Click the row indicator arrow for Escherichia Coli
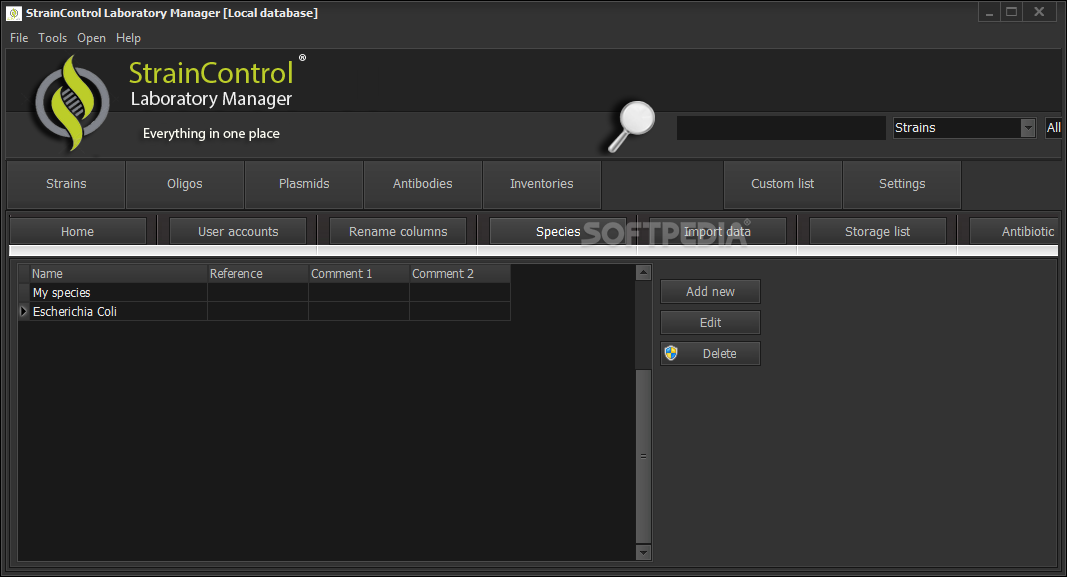 click(24, 312)
